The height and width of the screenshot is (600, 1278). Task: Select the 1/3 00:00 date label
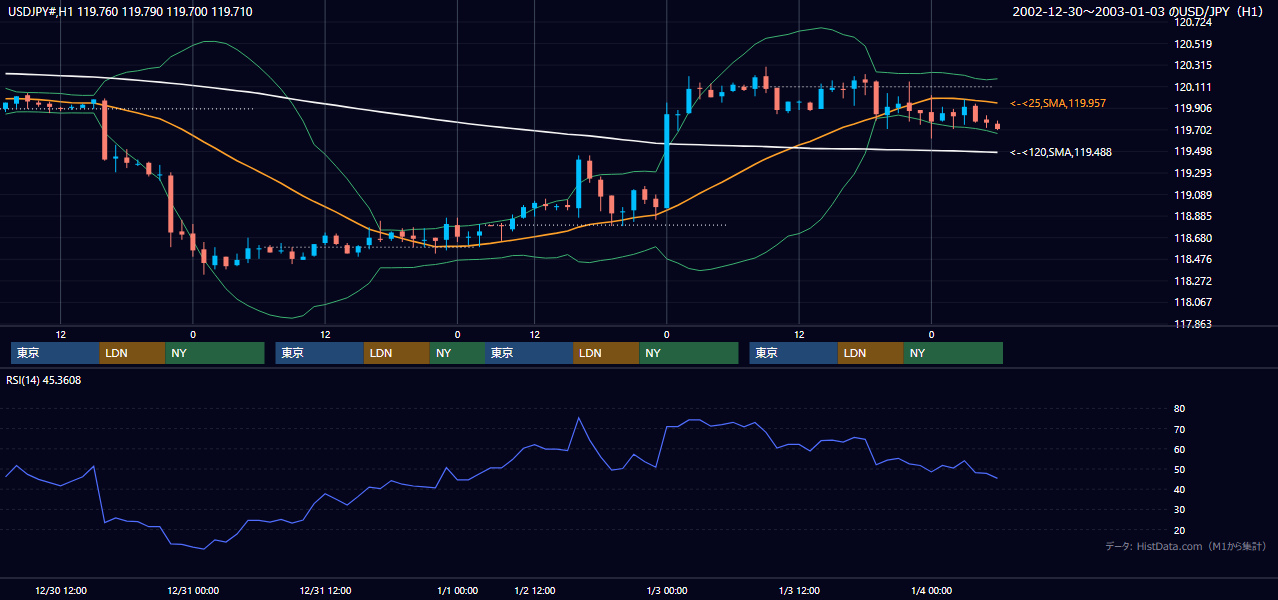[x=667, y=591]
